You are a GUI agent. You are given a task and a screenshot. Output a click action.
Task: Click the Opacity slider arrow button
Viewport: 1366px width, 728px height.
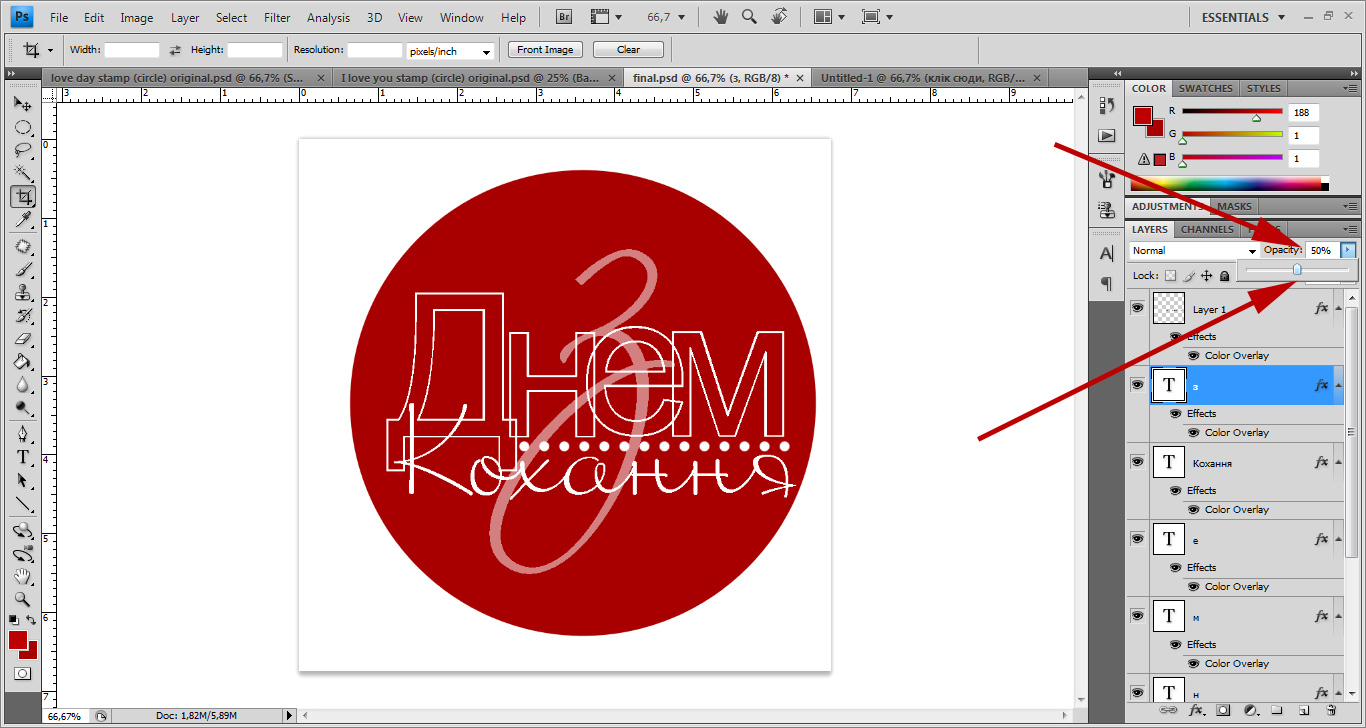[x=1348, y=251]
